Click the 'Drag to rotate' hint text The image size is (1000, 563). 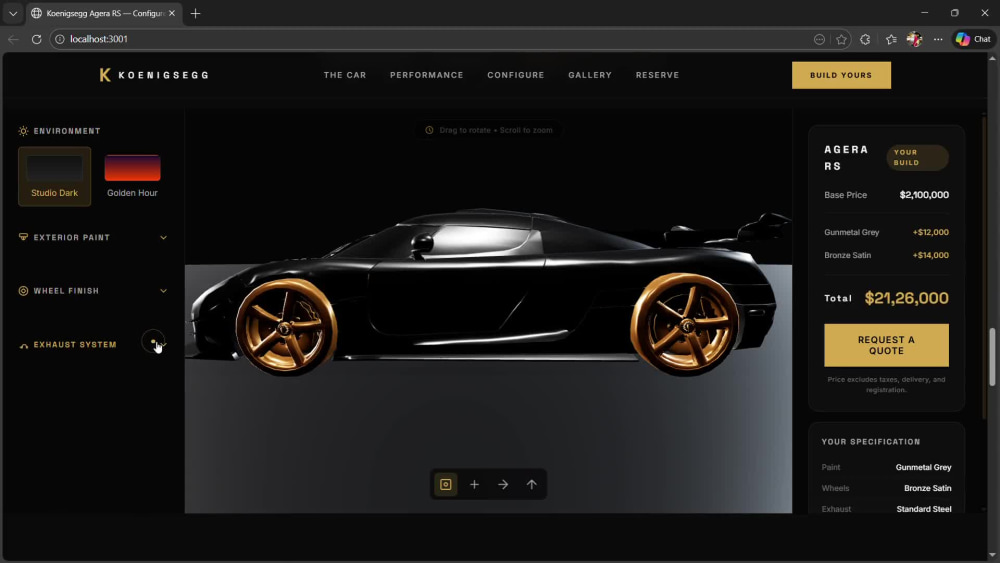pyautogui.click(x=496, y=130)
